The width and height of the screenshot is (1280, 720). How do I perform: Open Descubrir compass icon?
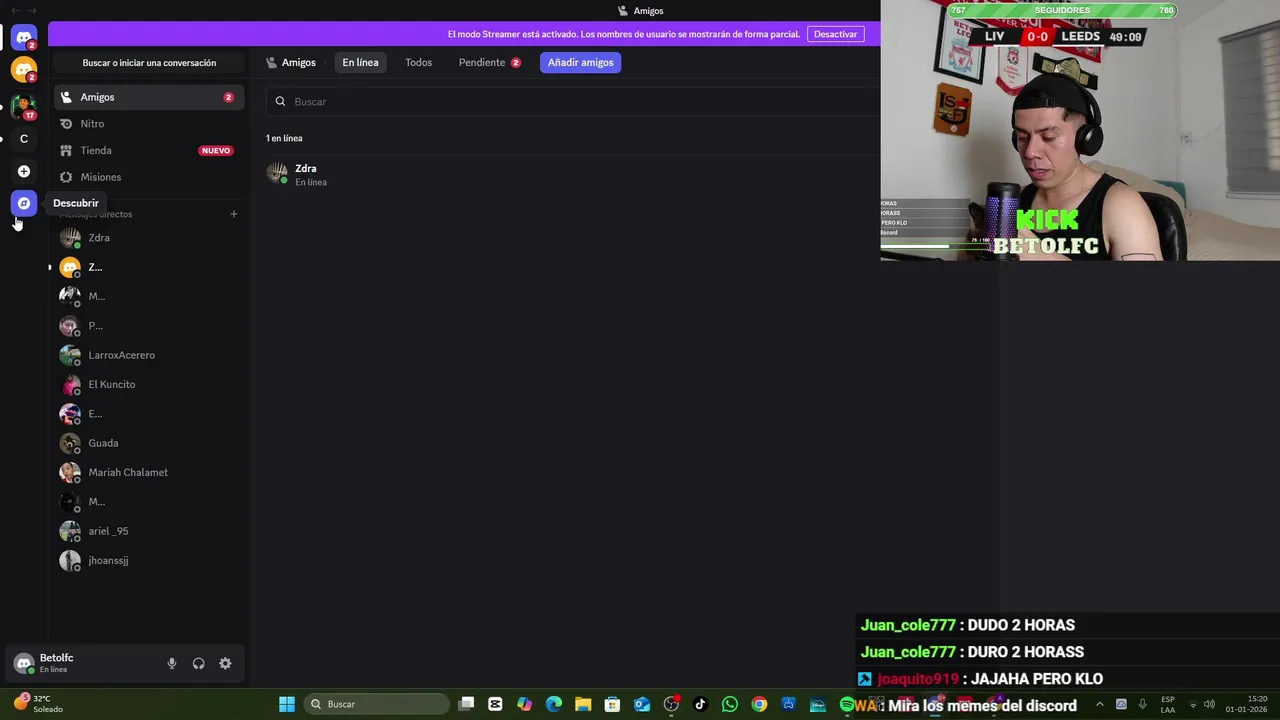pyautogui.click(x=24, y=203)
